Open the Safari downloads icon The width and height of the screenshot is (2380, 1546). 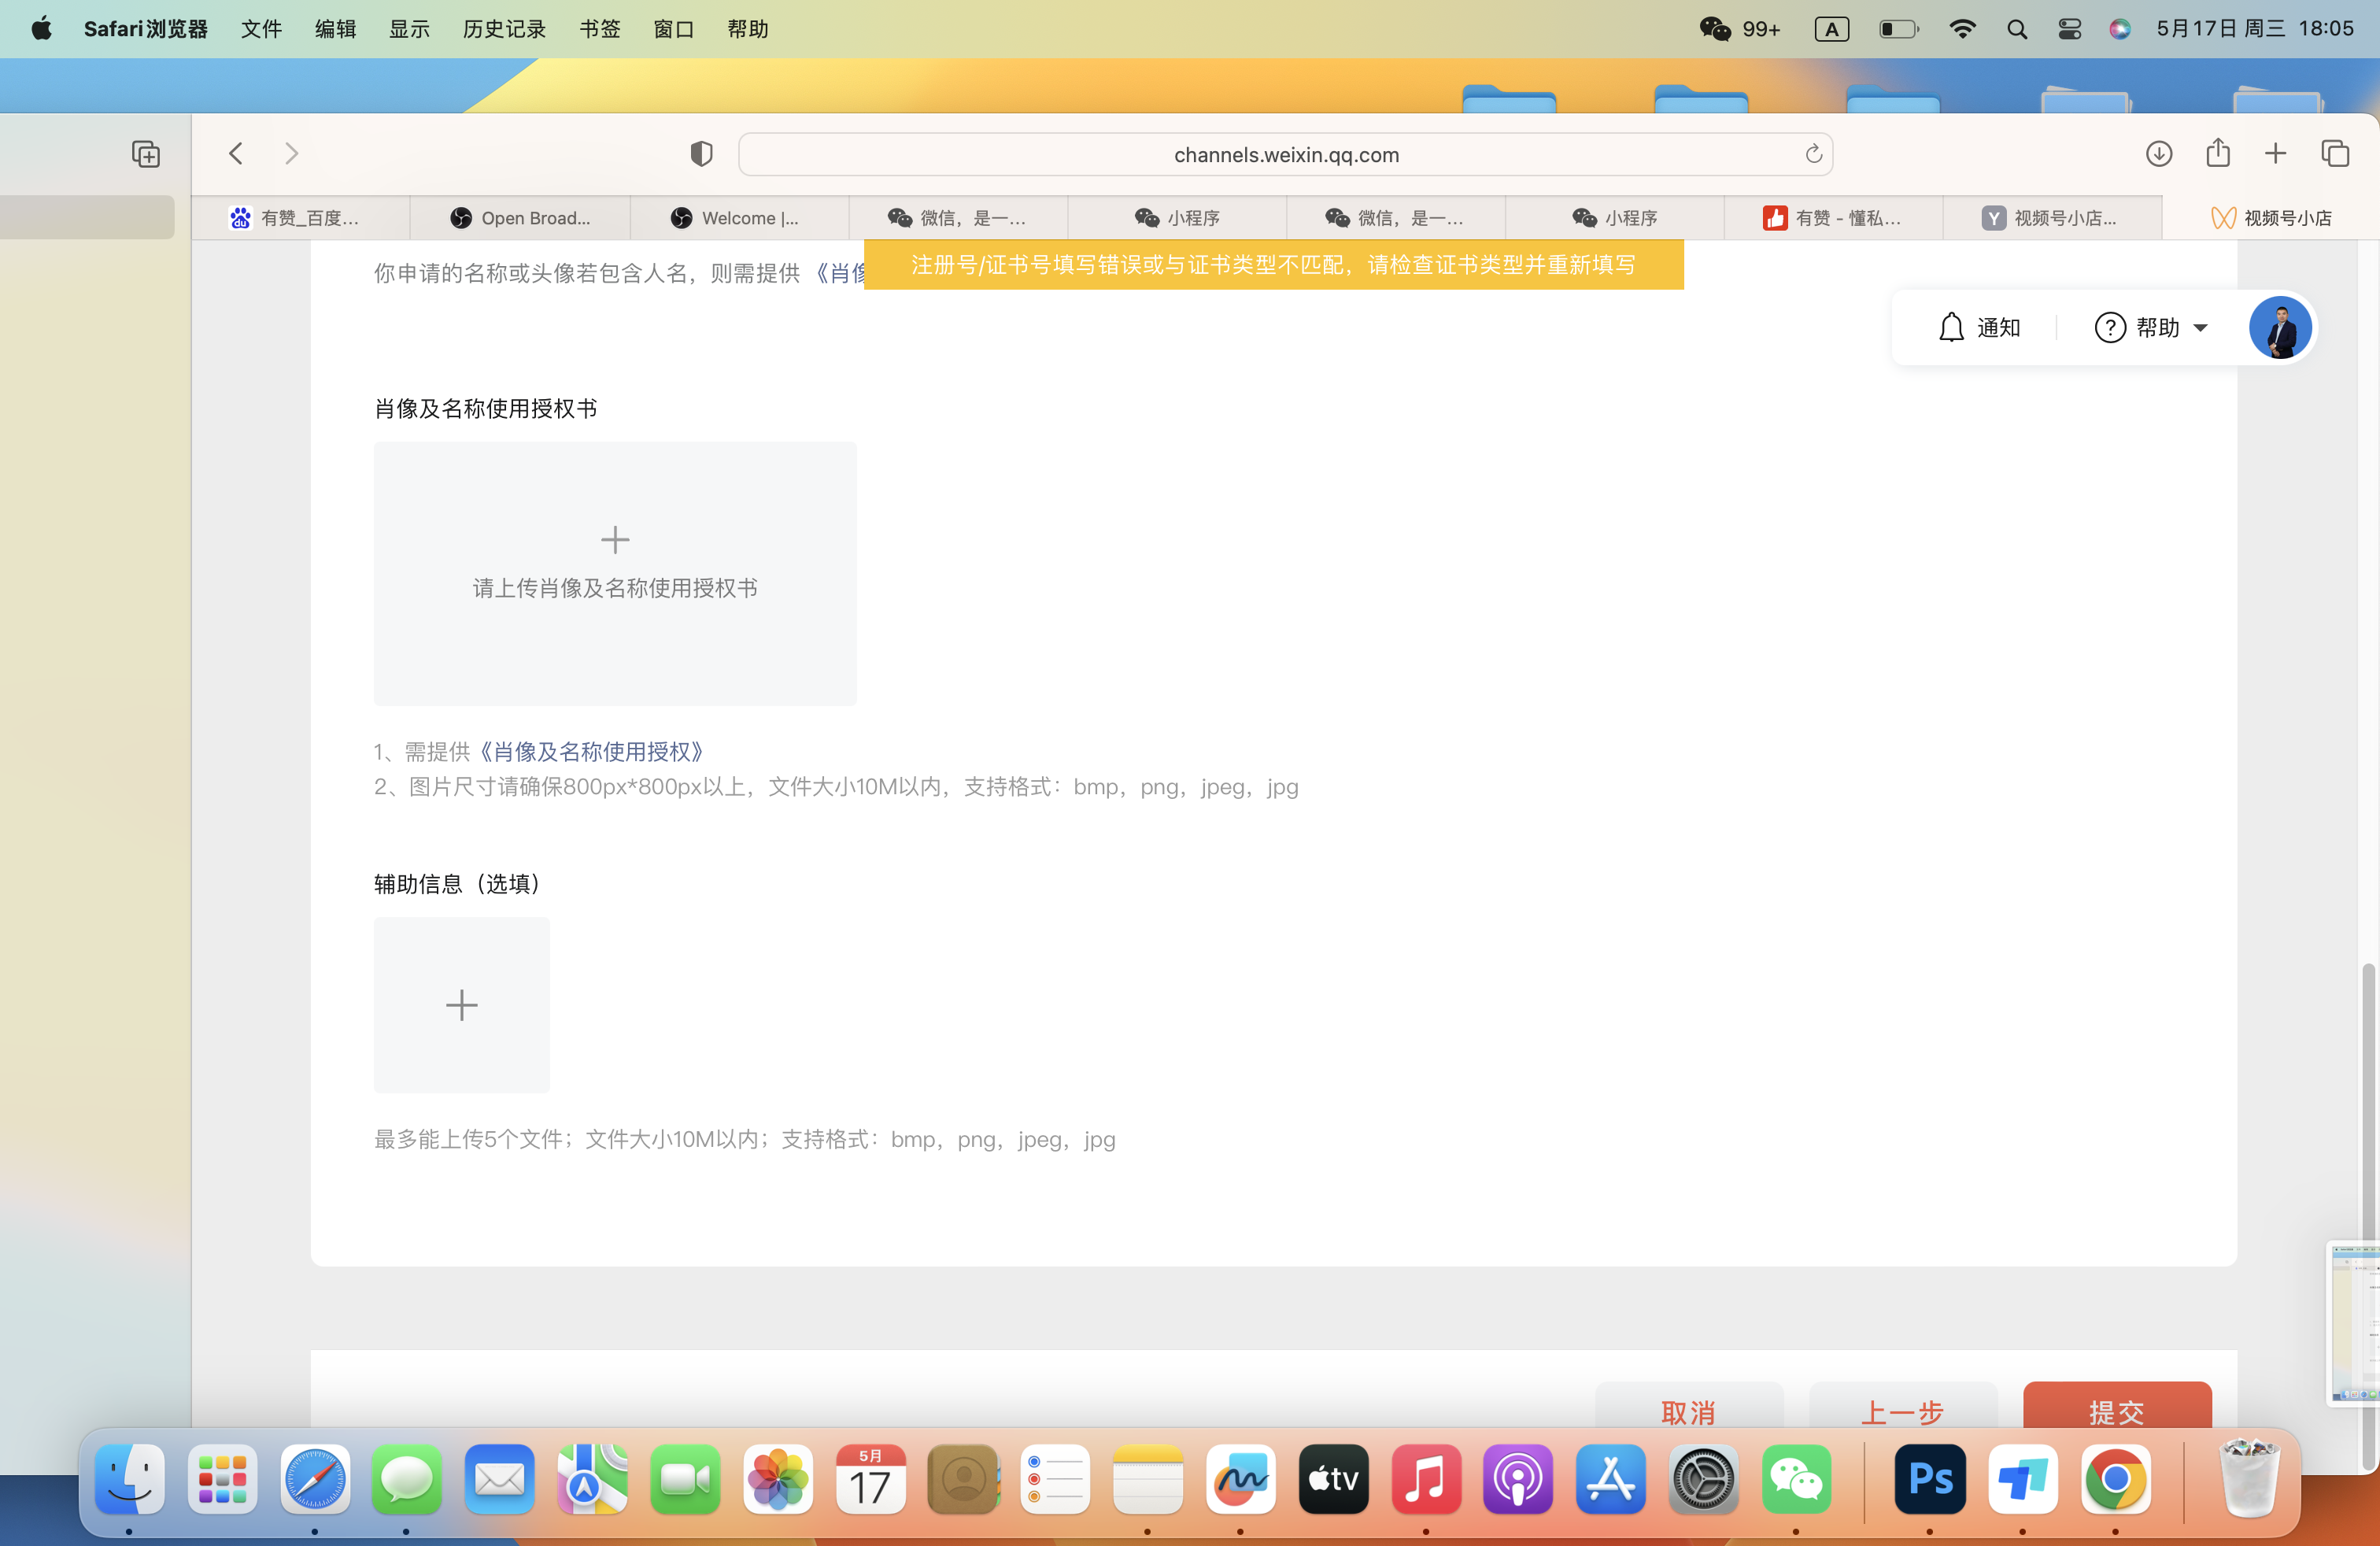2159,154
